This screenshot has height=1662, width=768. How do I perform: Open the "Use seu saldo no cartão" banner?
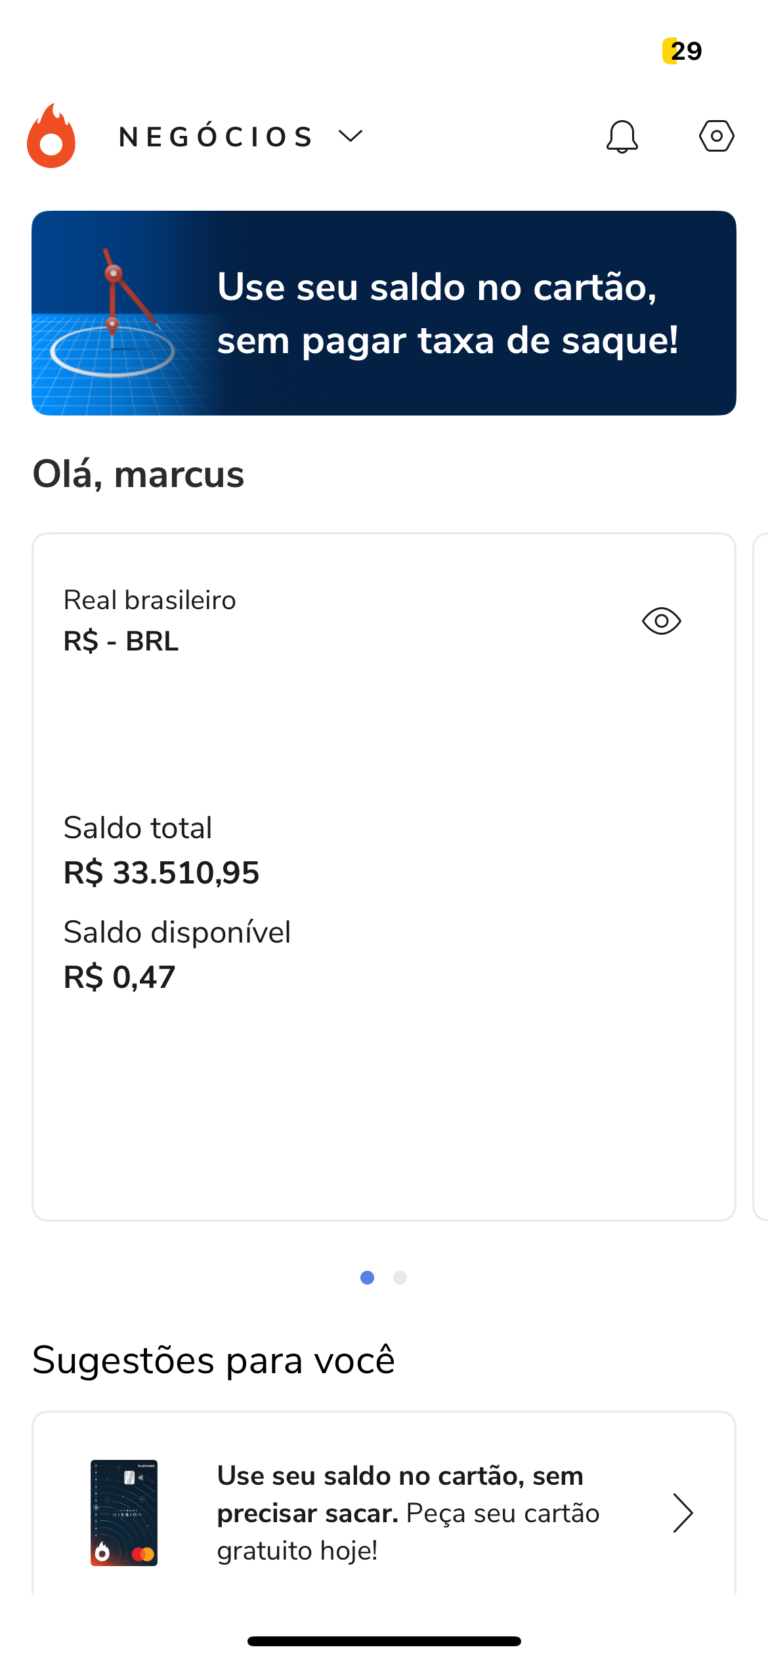click(446, 313)
